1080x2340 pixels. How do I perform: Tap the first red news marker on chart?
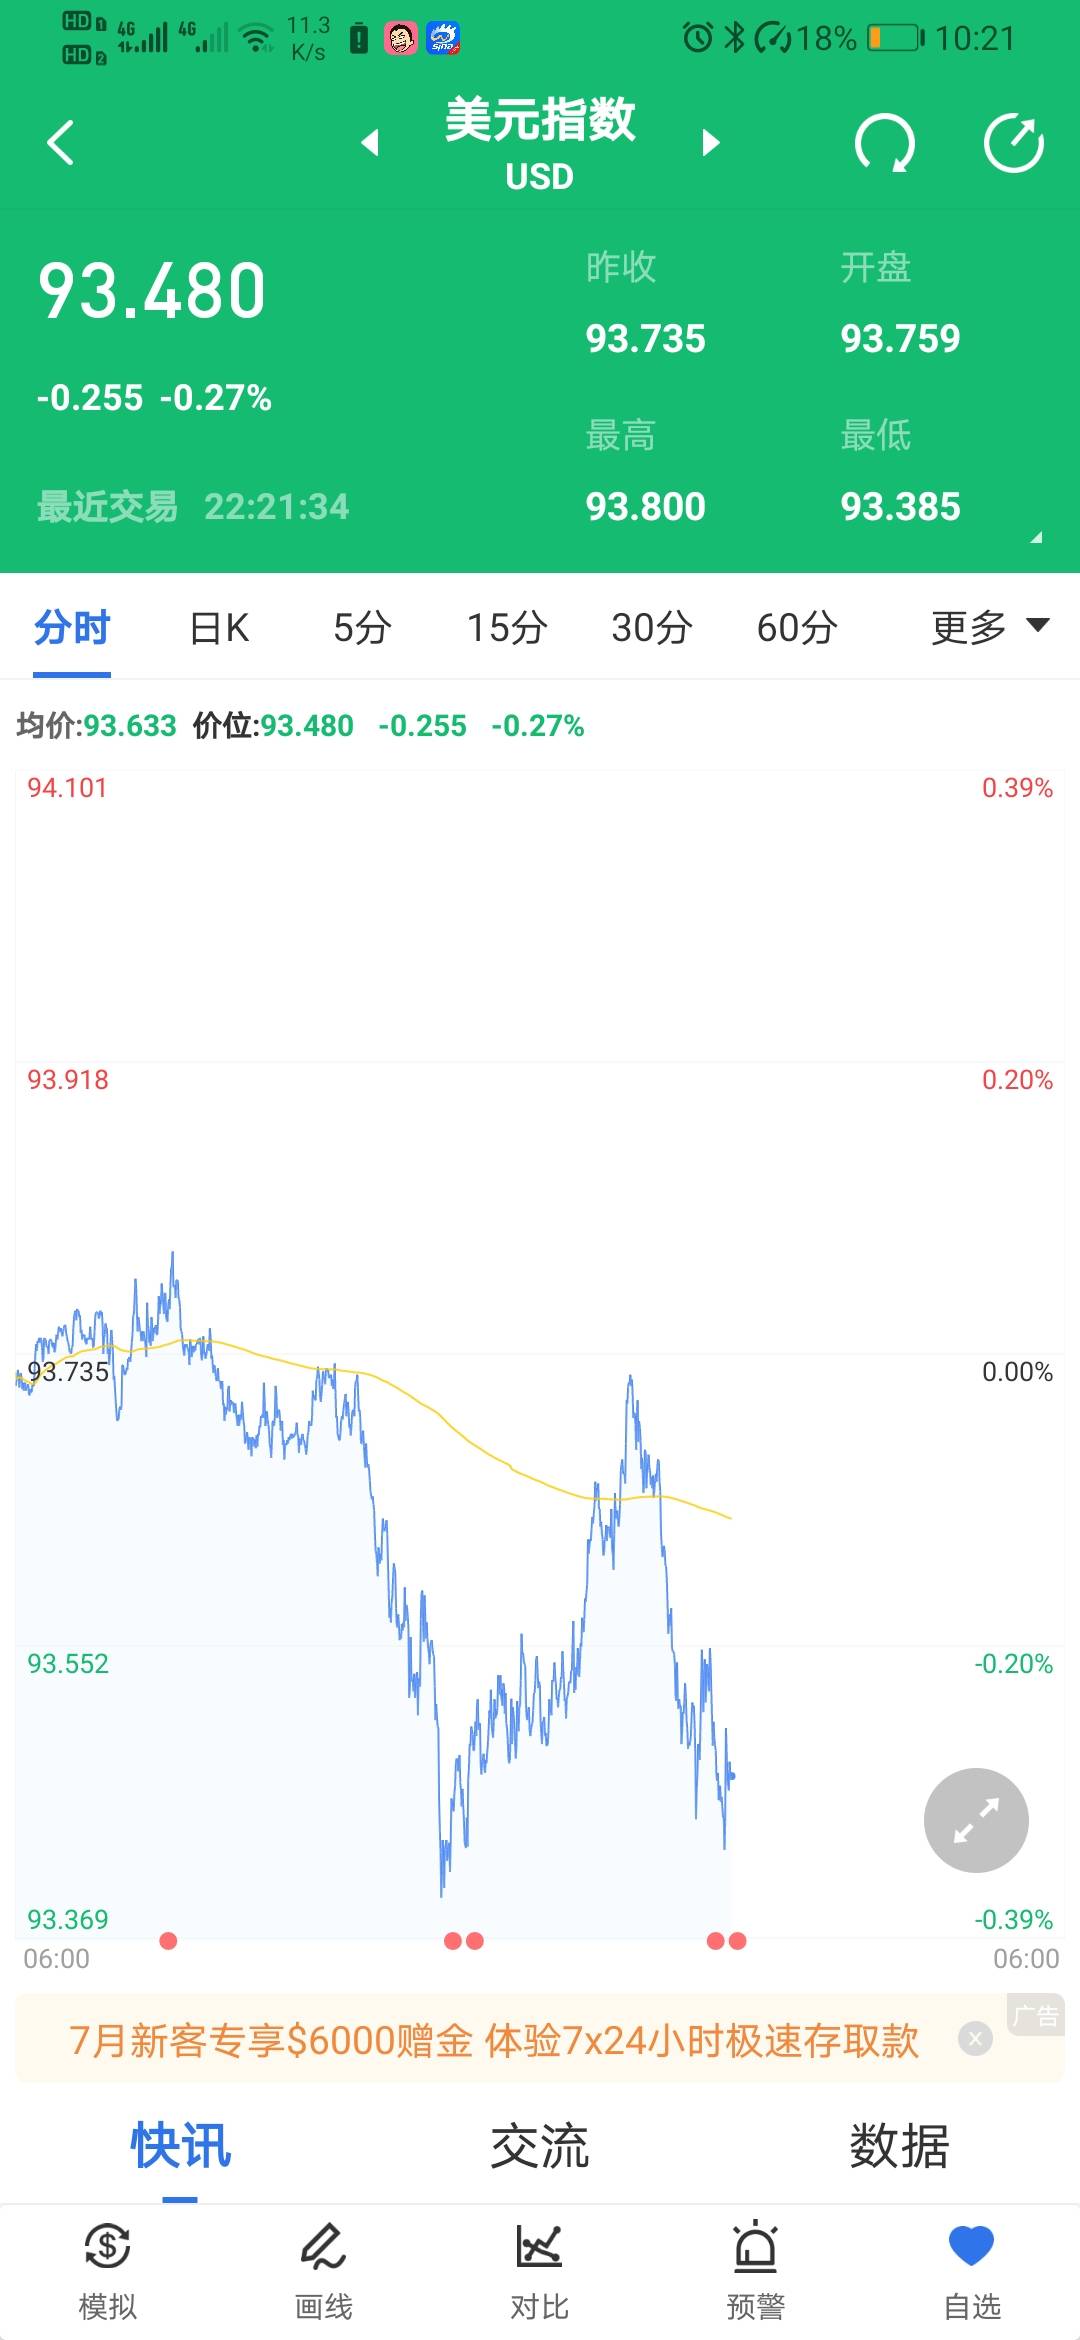[x=168, y=1941]
